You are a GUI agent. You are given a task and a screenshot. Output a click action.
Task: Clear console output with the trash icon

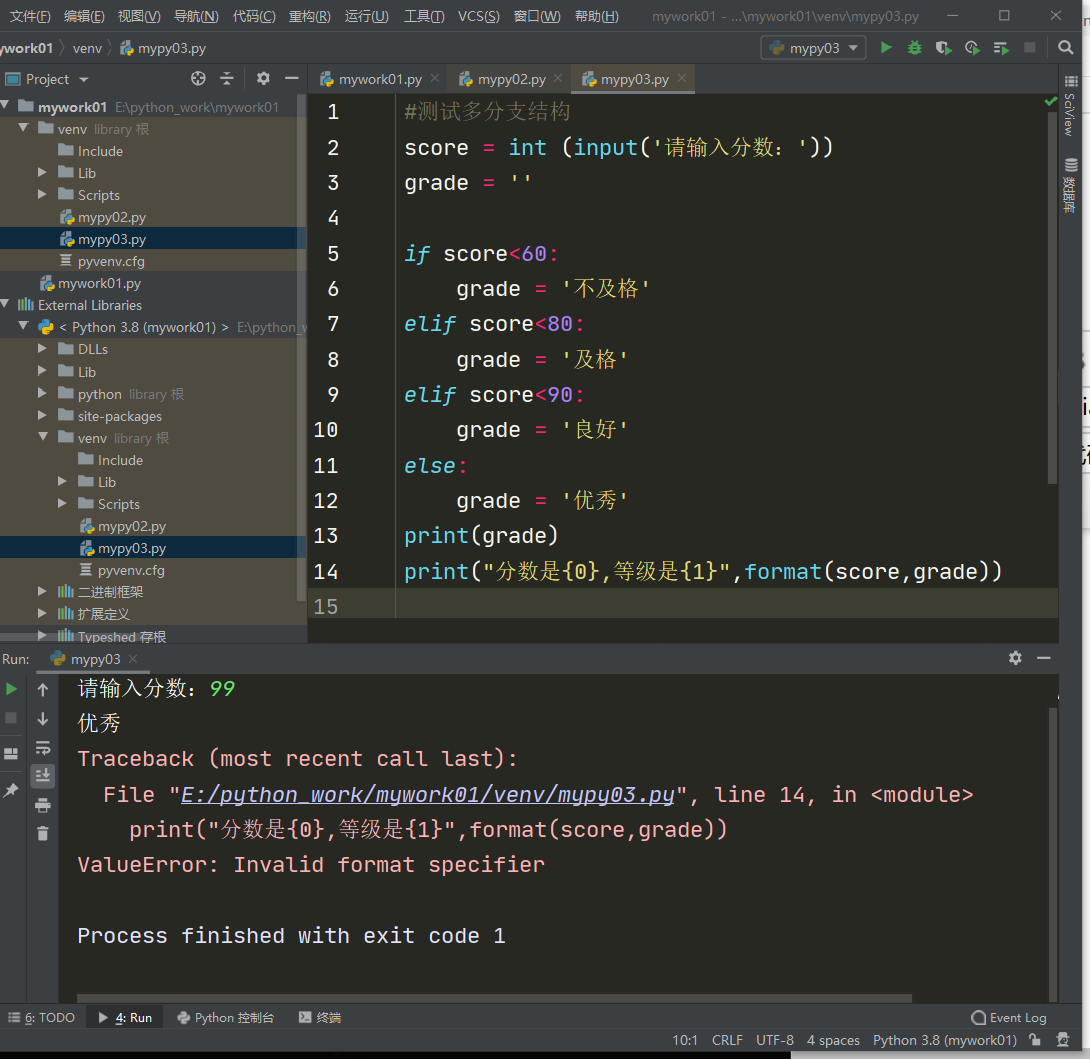pyautogui.click(x=42, y=833)
